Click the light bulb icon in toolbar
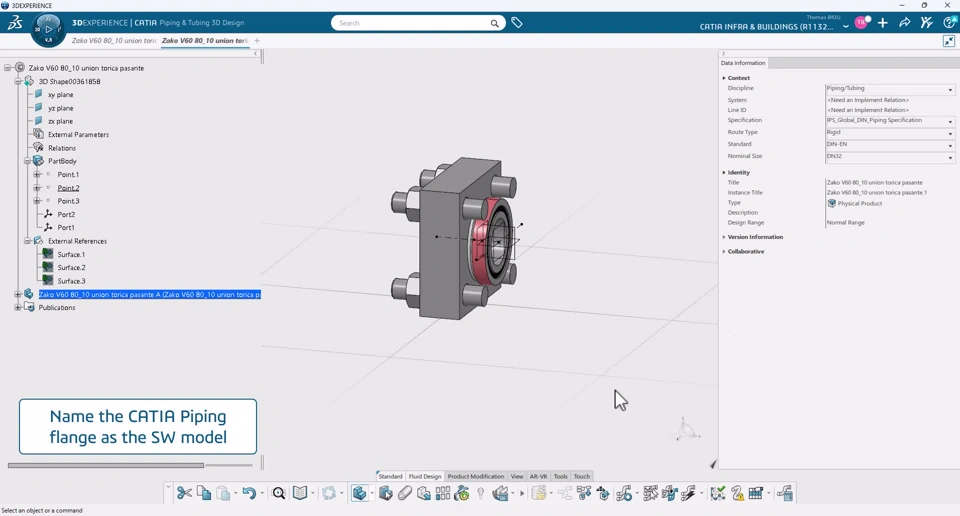Screen dimensions: 960x516 [481, 493]
